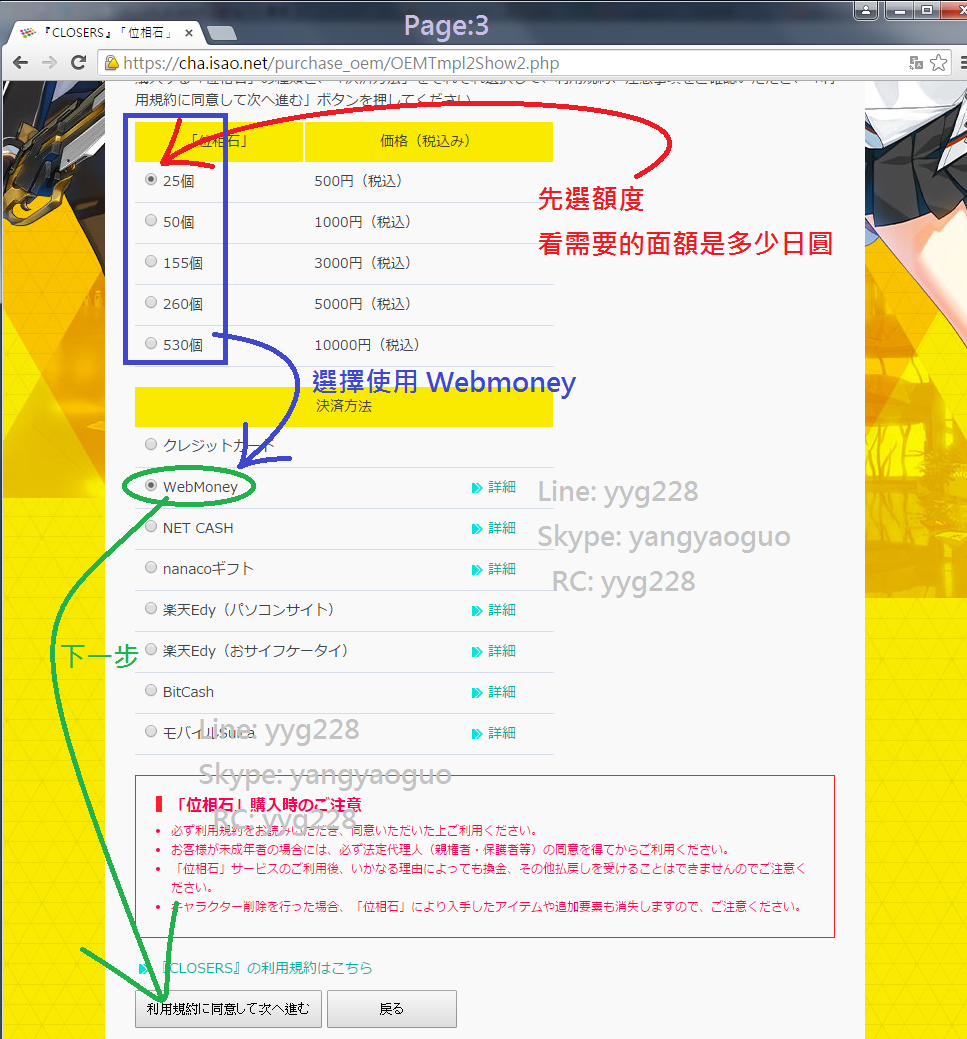967x1039 pixels.
Task: Select the 530個 radio option
Action: coord(151,344)
